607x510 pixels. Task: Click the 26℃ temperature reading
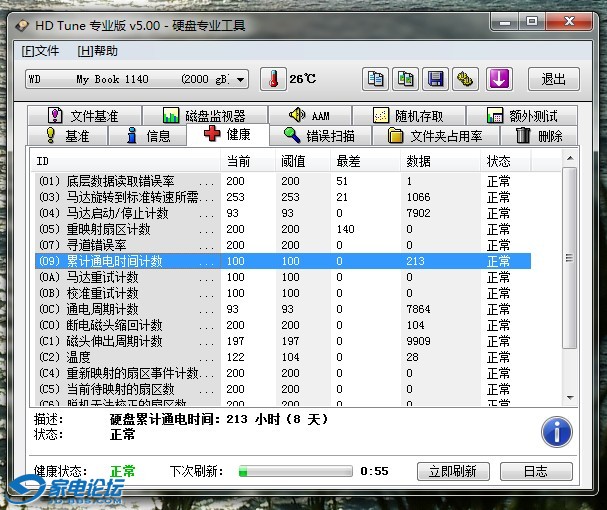coord(303,79)
